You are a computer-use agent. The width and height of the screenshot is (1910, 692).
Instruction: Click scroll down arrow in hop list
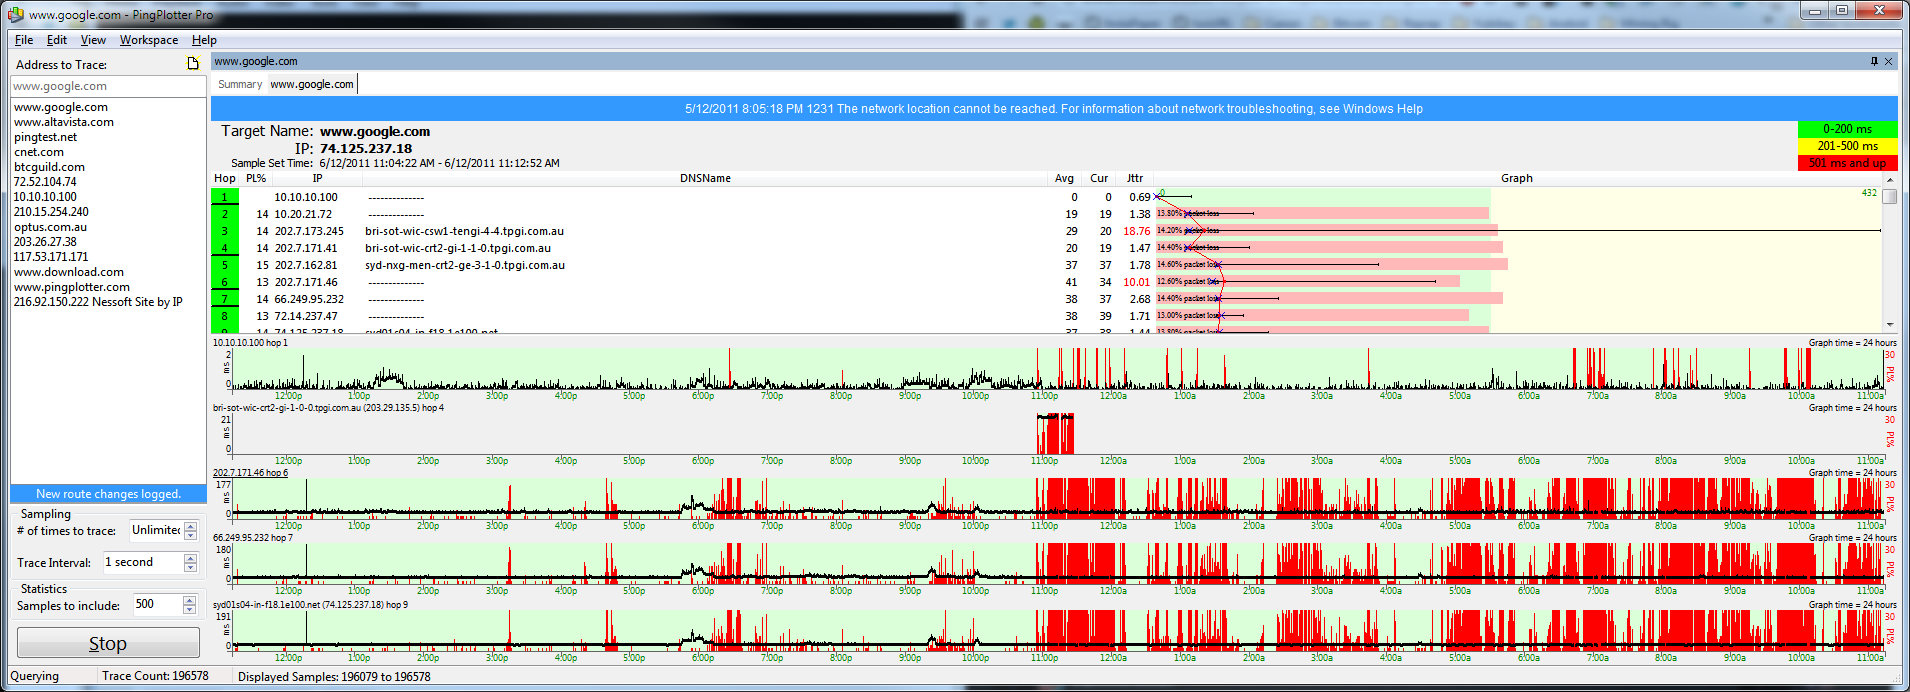click(1889, 325)
